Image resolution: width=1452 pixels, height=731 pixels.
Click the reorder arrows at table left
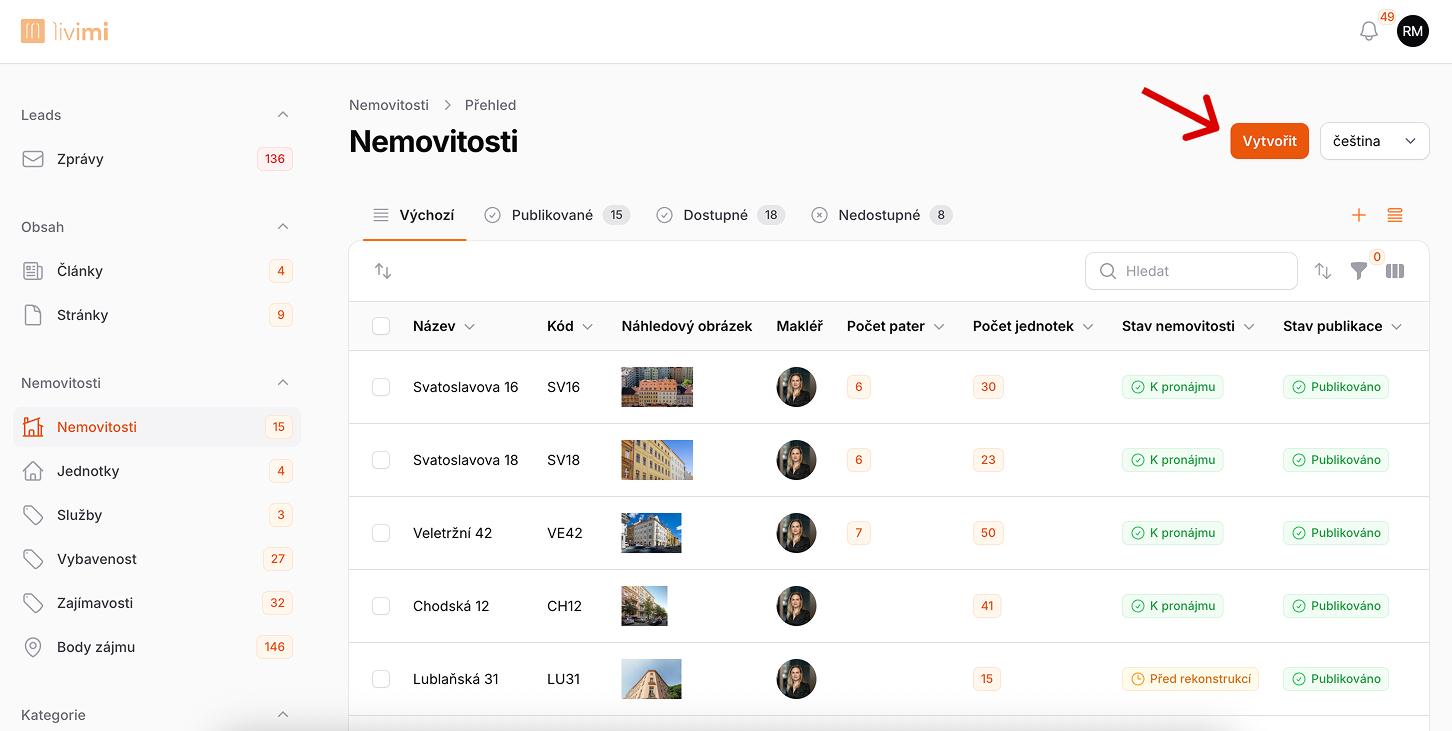383,271
